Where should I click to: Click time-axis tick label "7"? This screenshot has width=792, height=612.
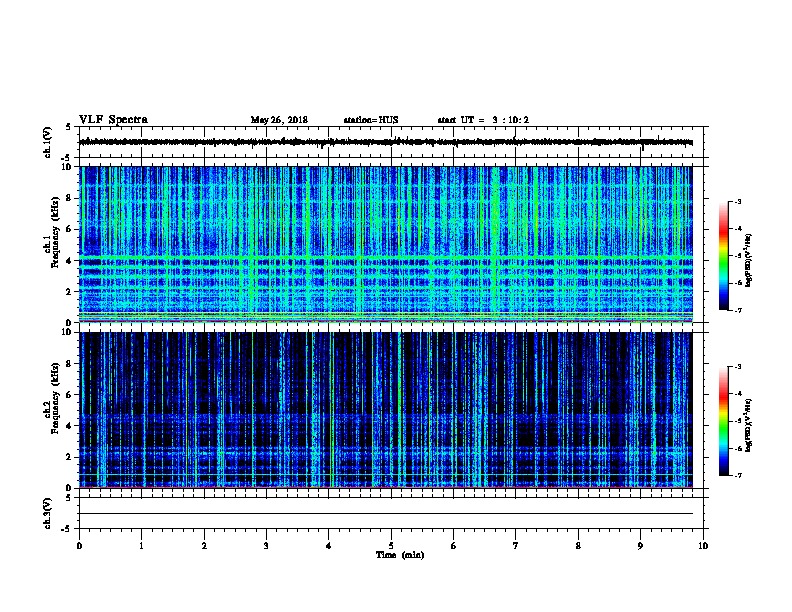[516, 546]
